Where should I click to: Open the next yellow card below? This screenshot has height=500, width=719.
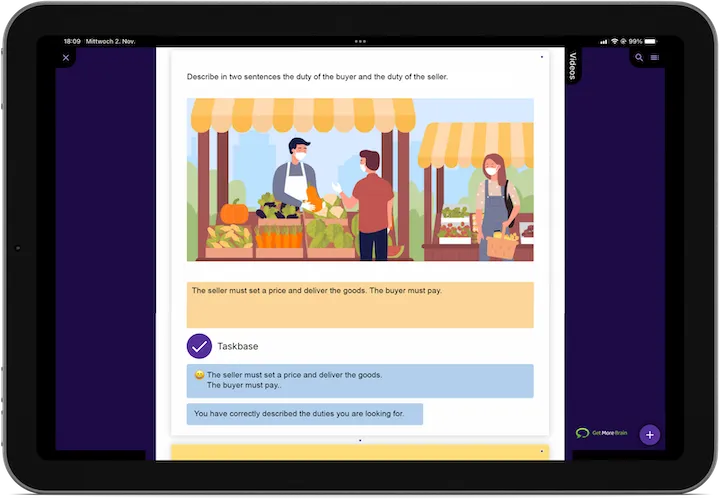pos(360,452)
